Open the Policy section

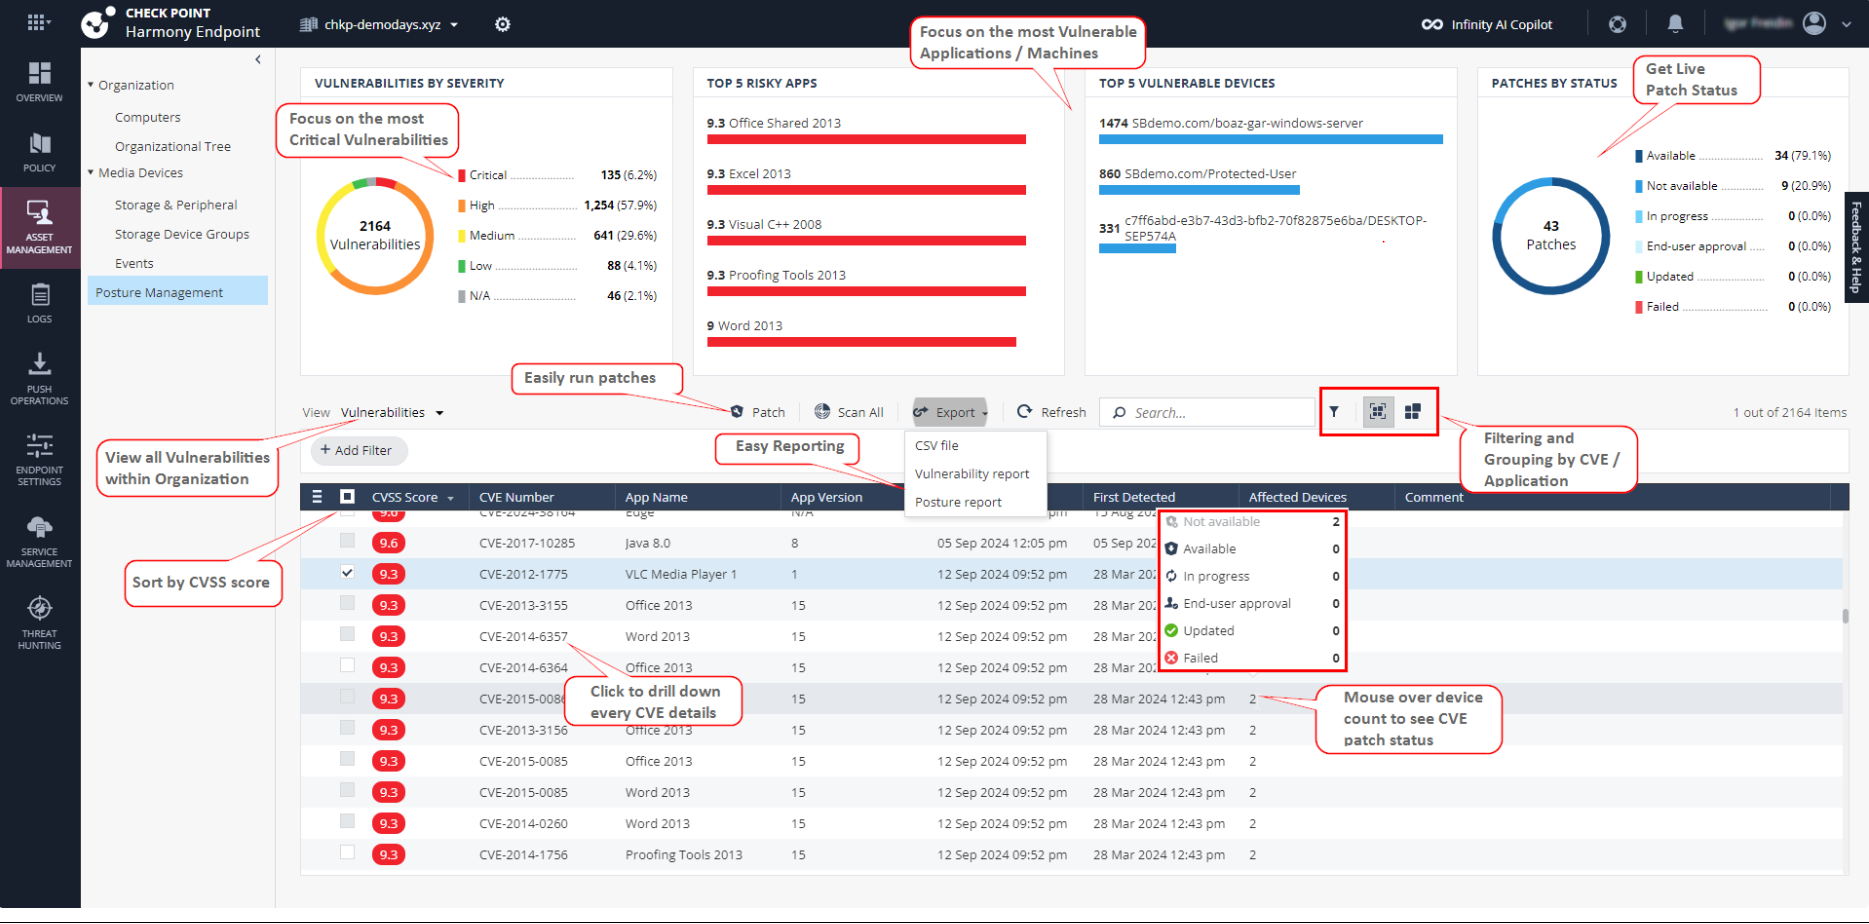pos(39,152)
